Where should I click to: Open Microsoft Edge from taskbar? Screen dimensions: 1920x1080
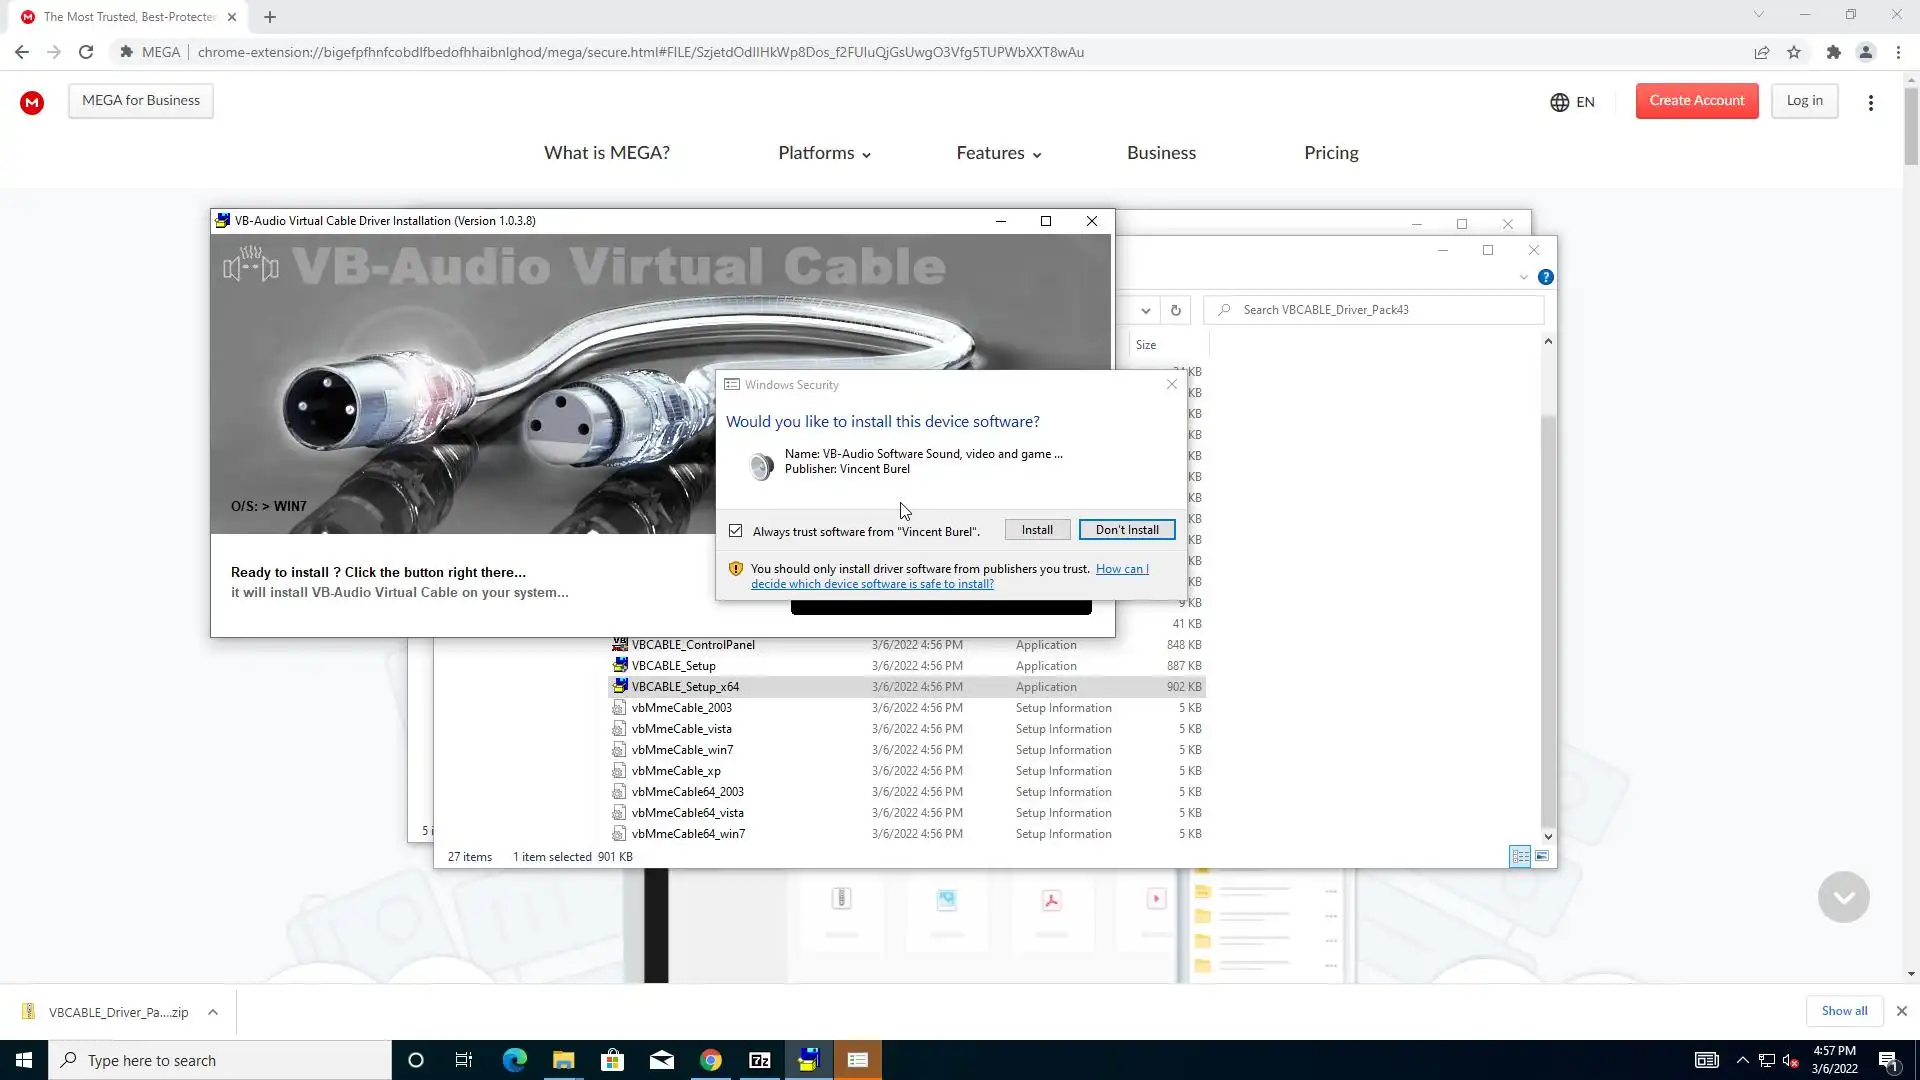click(514, 1060)
